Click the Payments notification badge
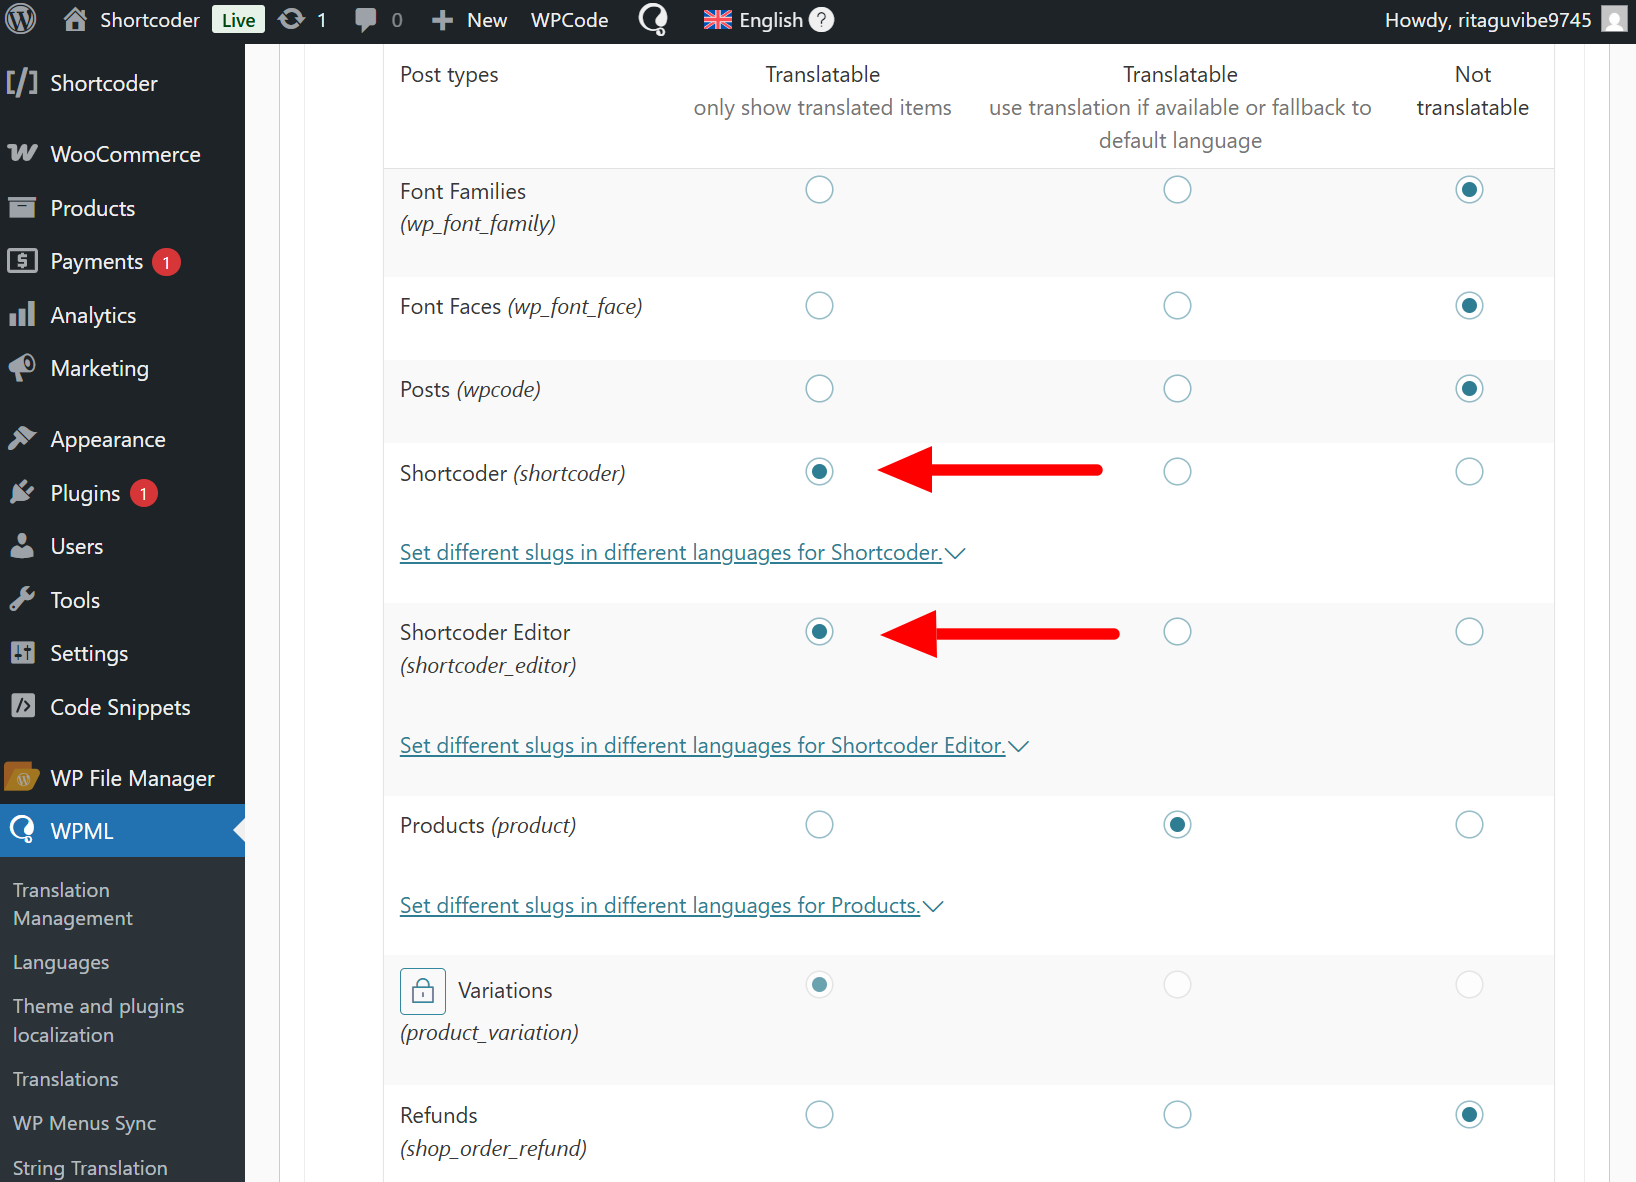1636x1182 pixels. (167, 262)
